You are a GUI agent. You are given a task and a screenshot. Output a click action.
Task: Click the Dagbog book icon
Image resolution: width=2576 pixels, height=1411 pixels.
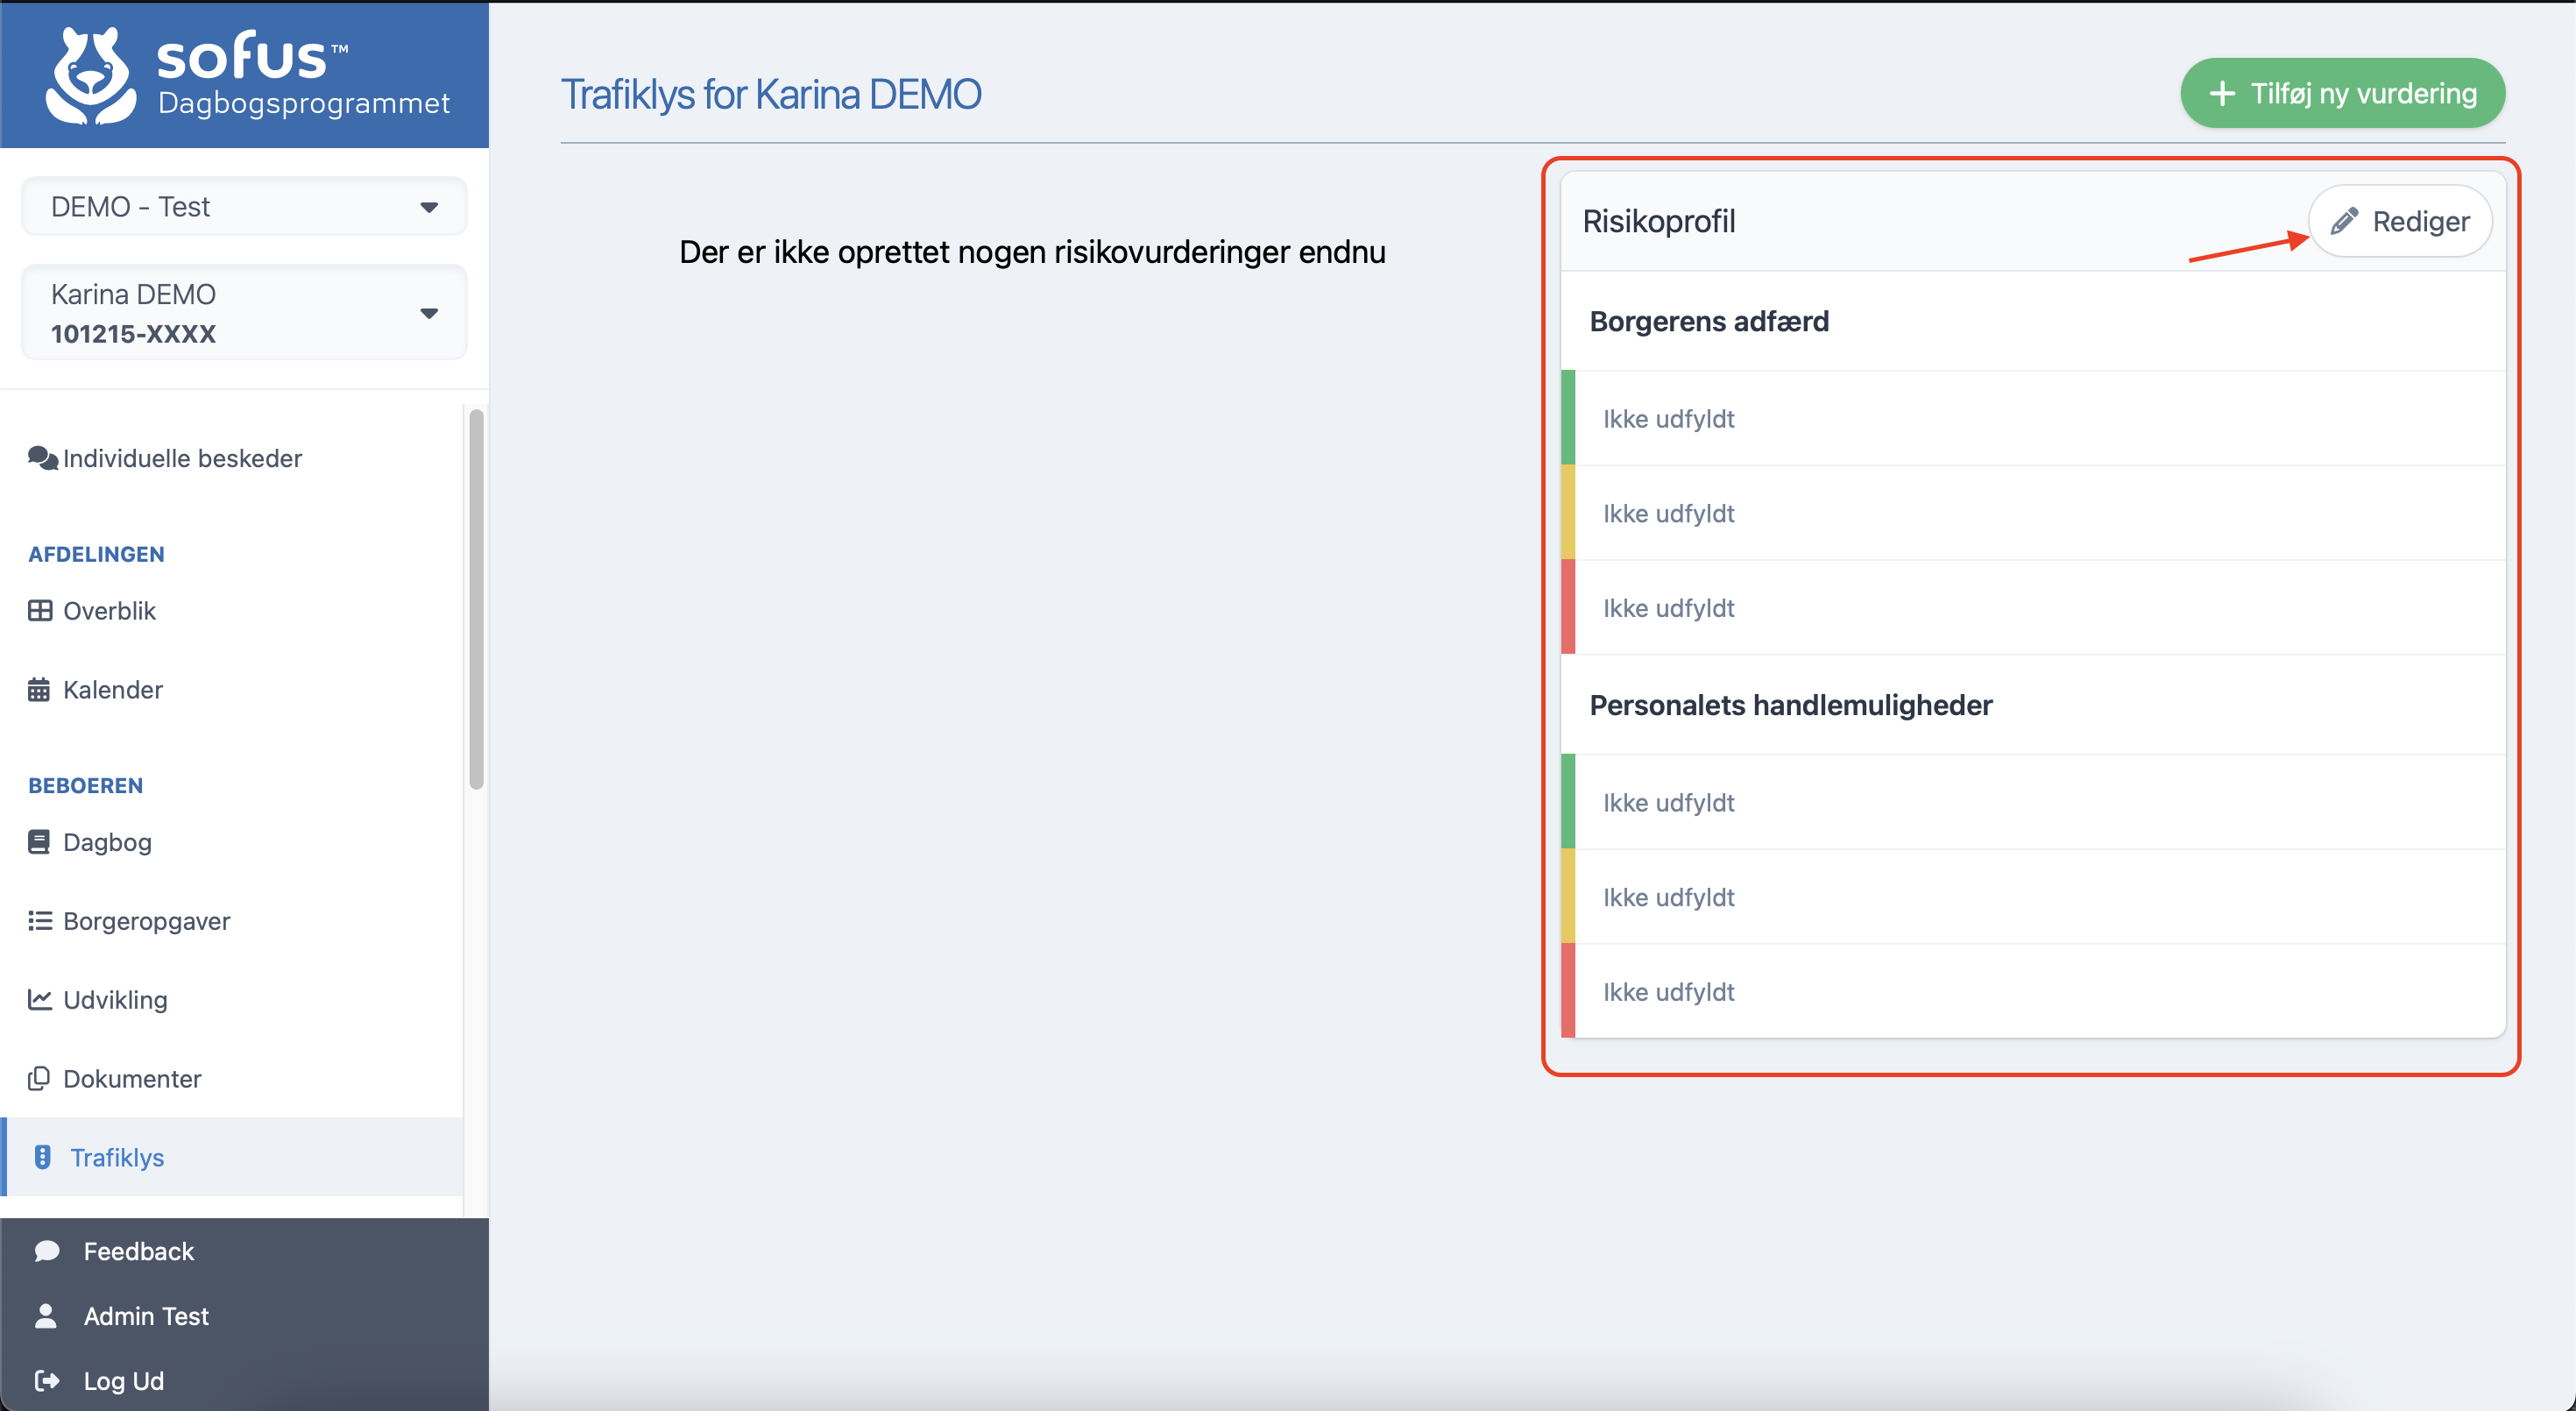click(x=40, y=841)
